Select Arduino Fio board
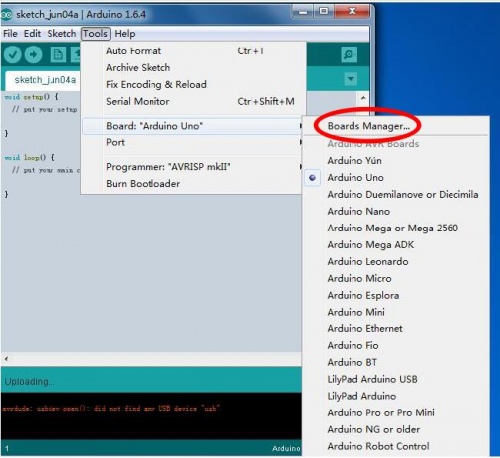Image resolution: width=500 pixels, height=458 pixels. (x=397, y=345)
